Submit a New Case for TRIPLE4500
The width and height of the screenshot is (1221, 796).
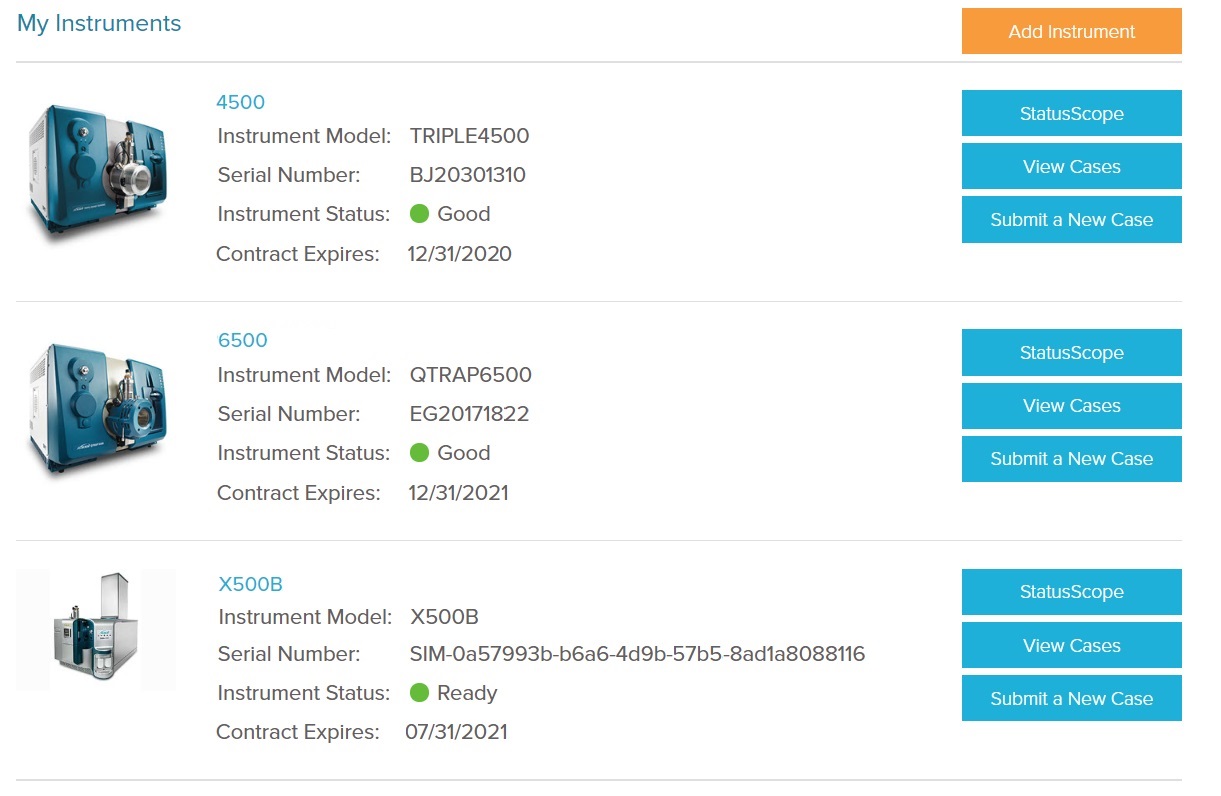tap(1071, 220)
